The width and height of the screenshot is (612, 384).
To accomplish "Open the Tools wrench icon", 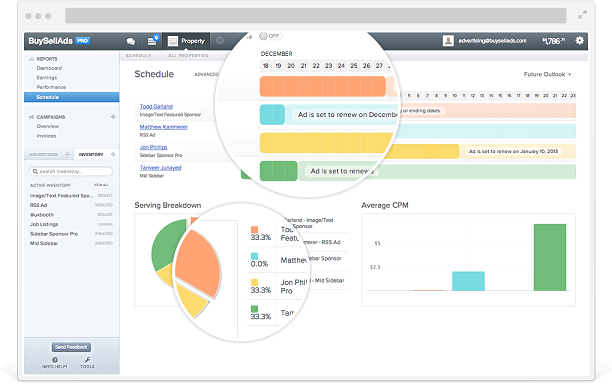I will (87, 360).
